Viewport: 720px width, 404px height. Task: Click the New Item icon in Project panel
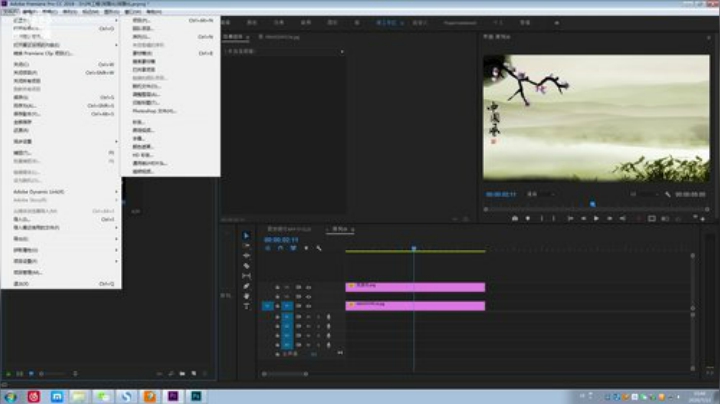tap(194, 374)
